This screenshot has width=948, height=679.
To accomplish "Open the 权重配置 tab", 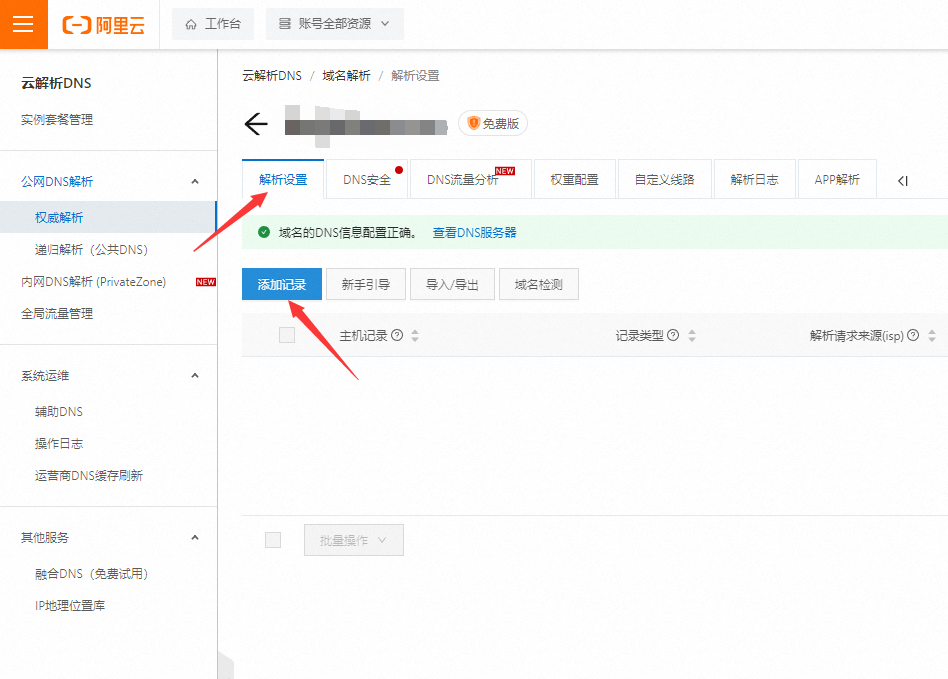I will click(574, 180).
